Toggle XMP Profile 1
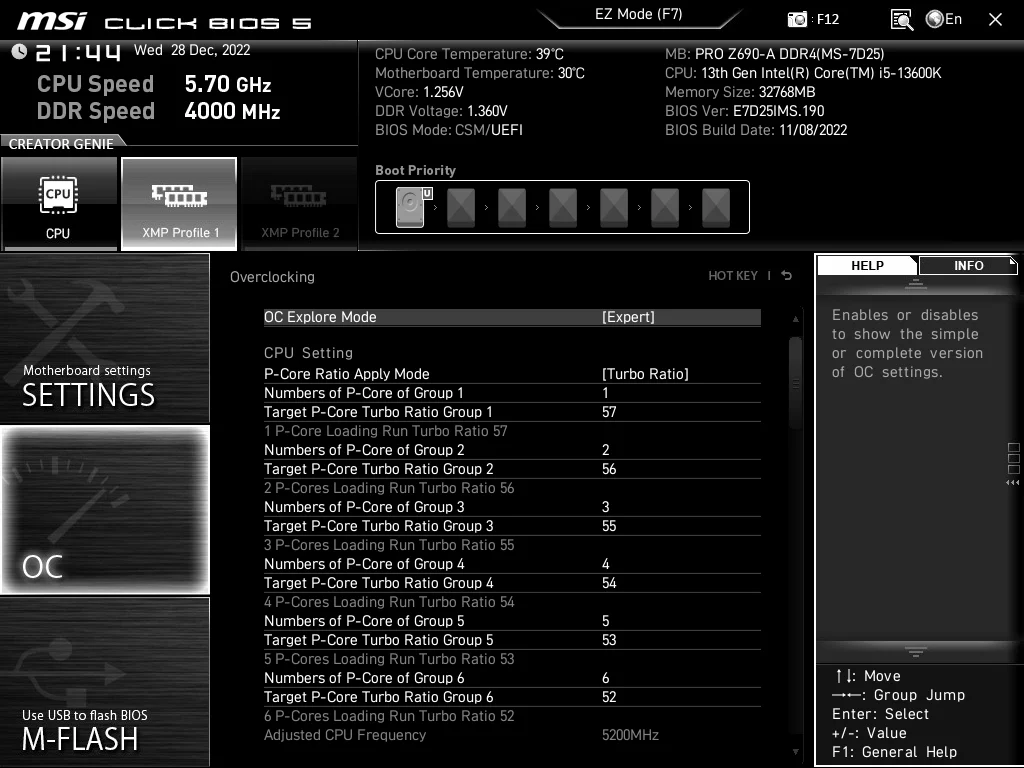 pyautogui.click(x=179, y=204)
